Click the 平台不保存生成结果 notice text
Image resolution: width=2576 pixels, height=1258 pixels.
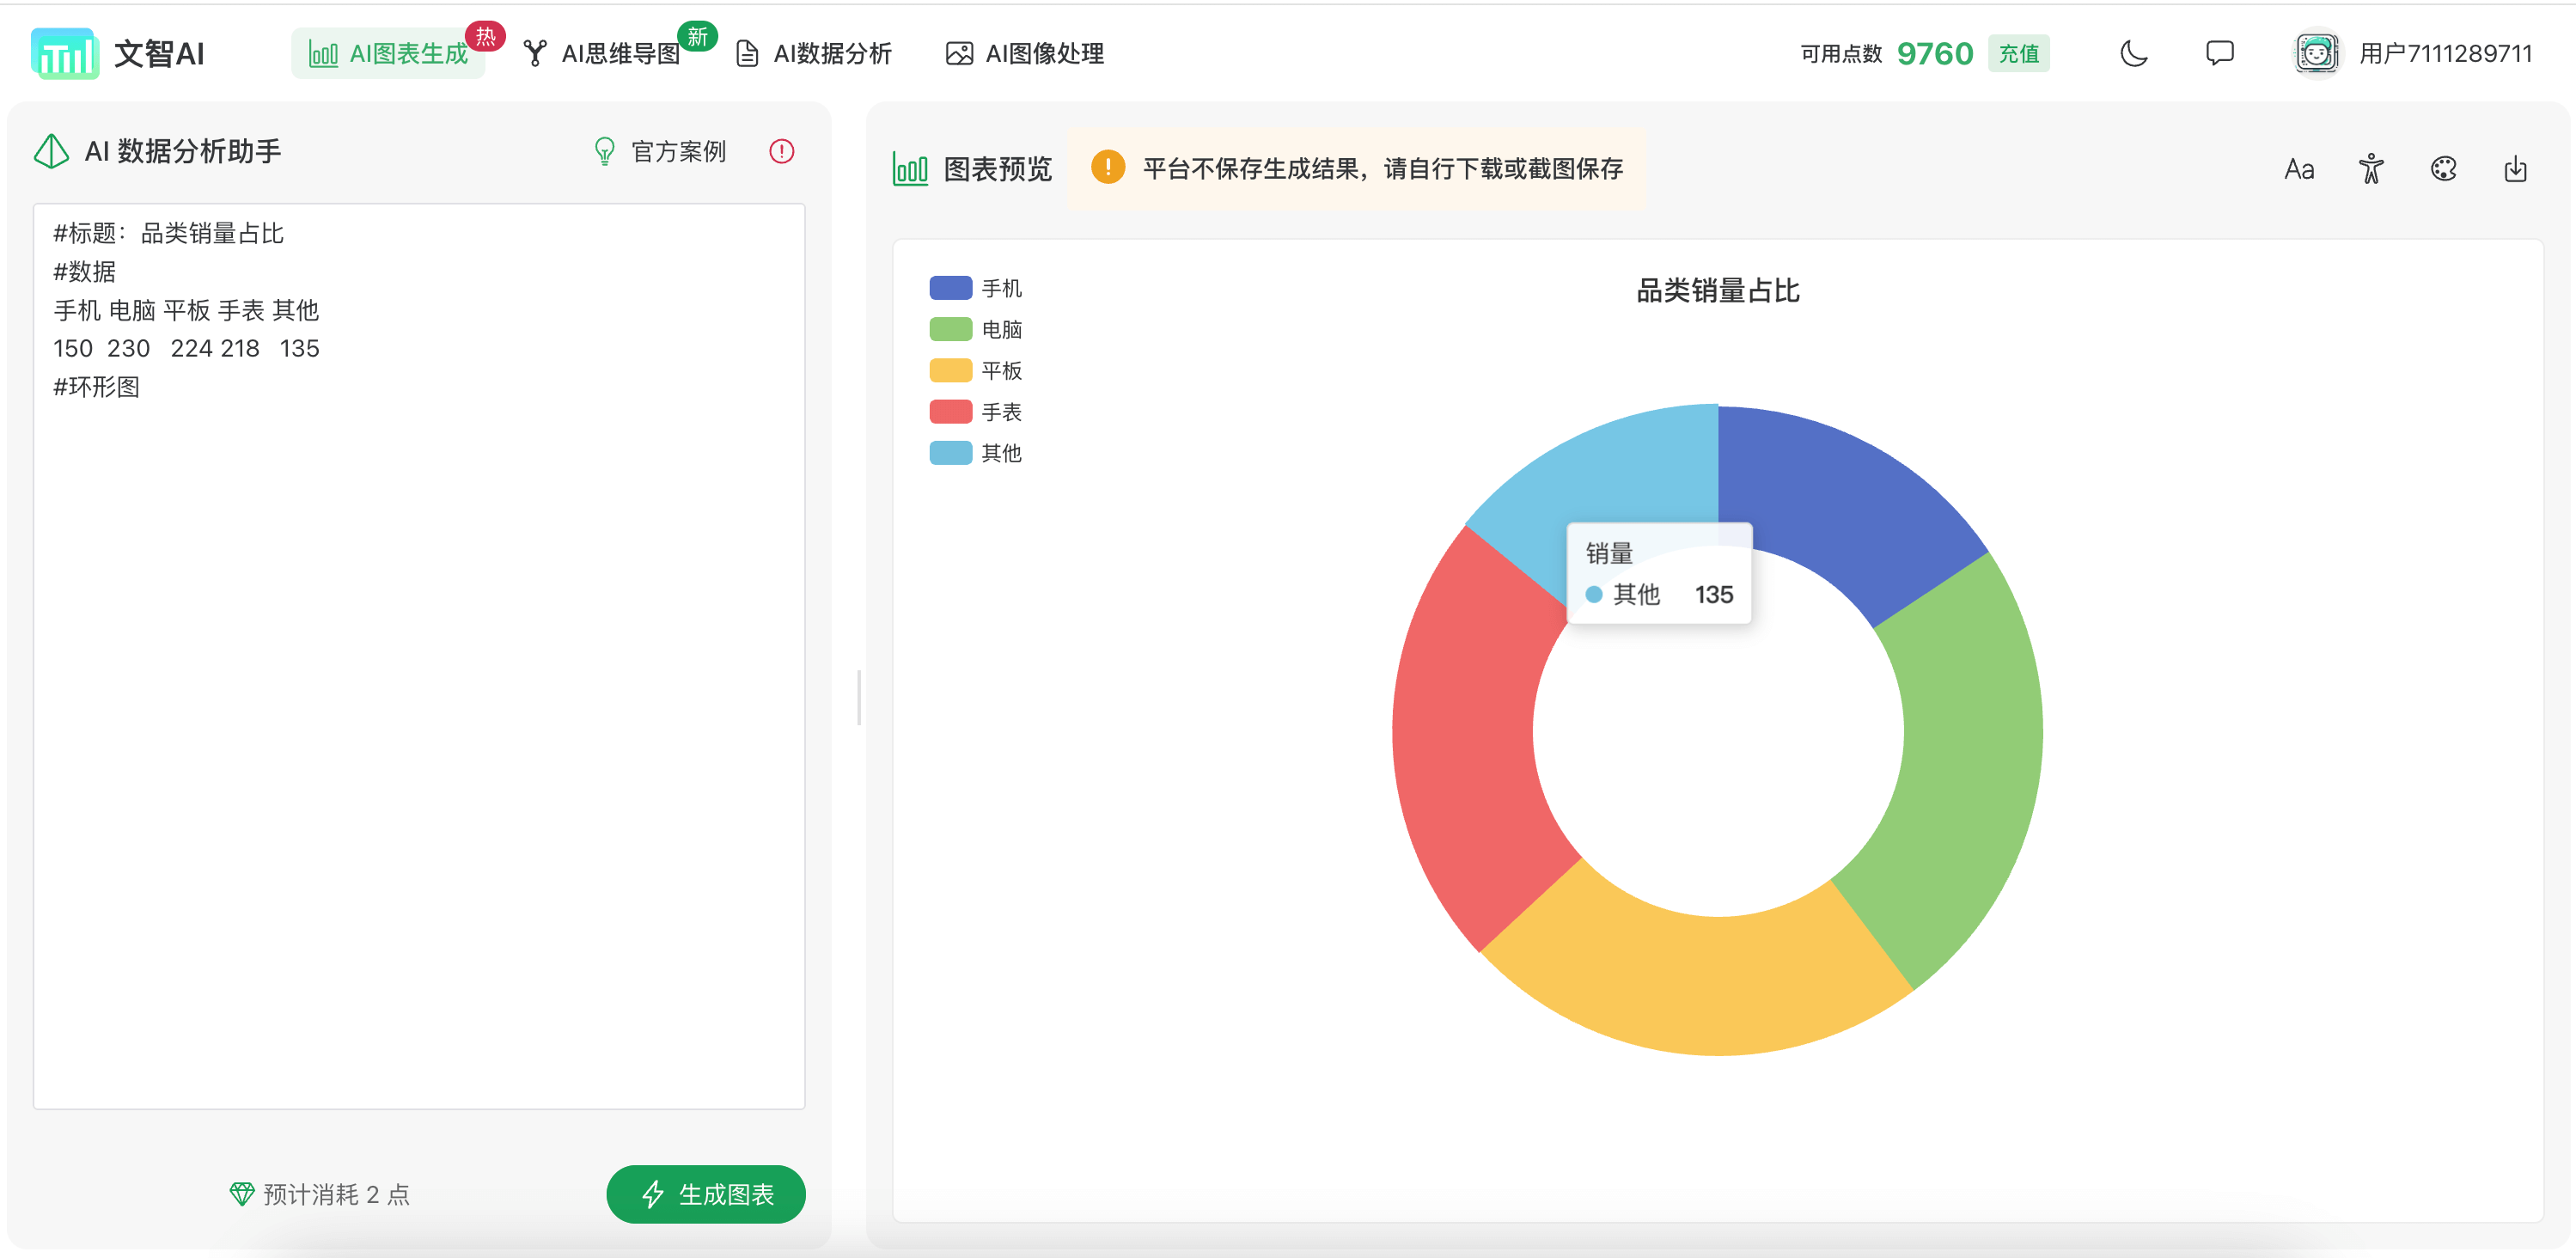[1382, 168]
